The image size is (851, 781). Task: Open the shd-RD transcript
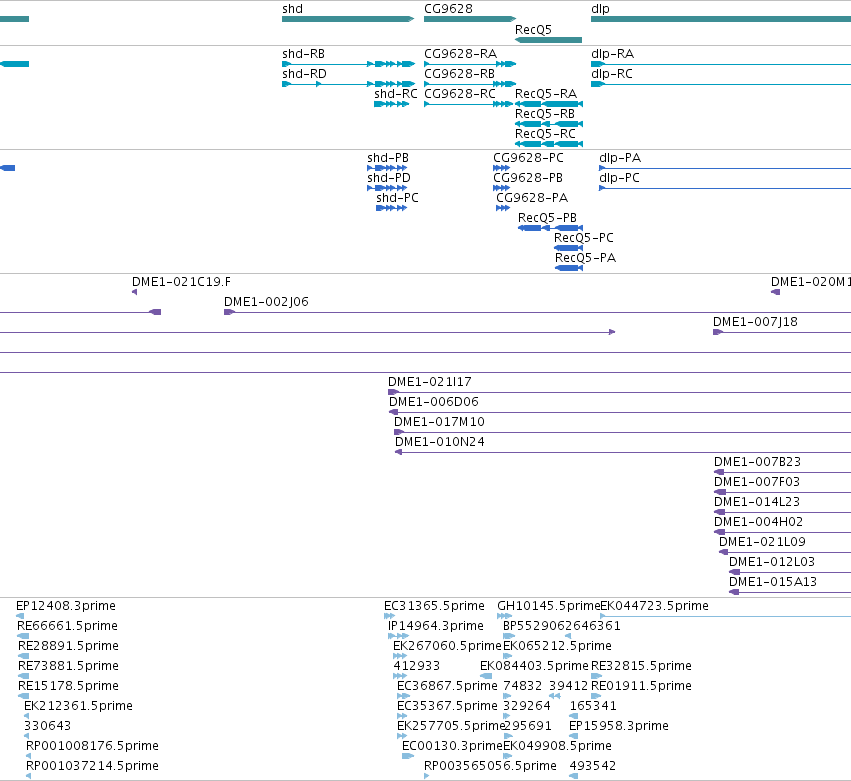pos(348,84)
